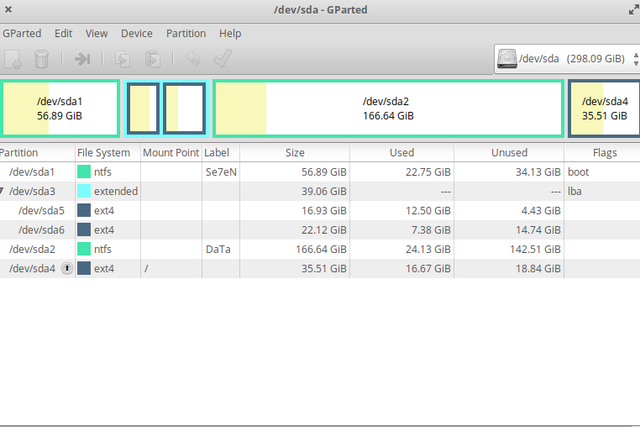Click the New partition toolbar icon
Screen dimensions: 640x427
tap(14, 59)
